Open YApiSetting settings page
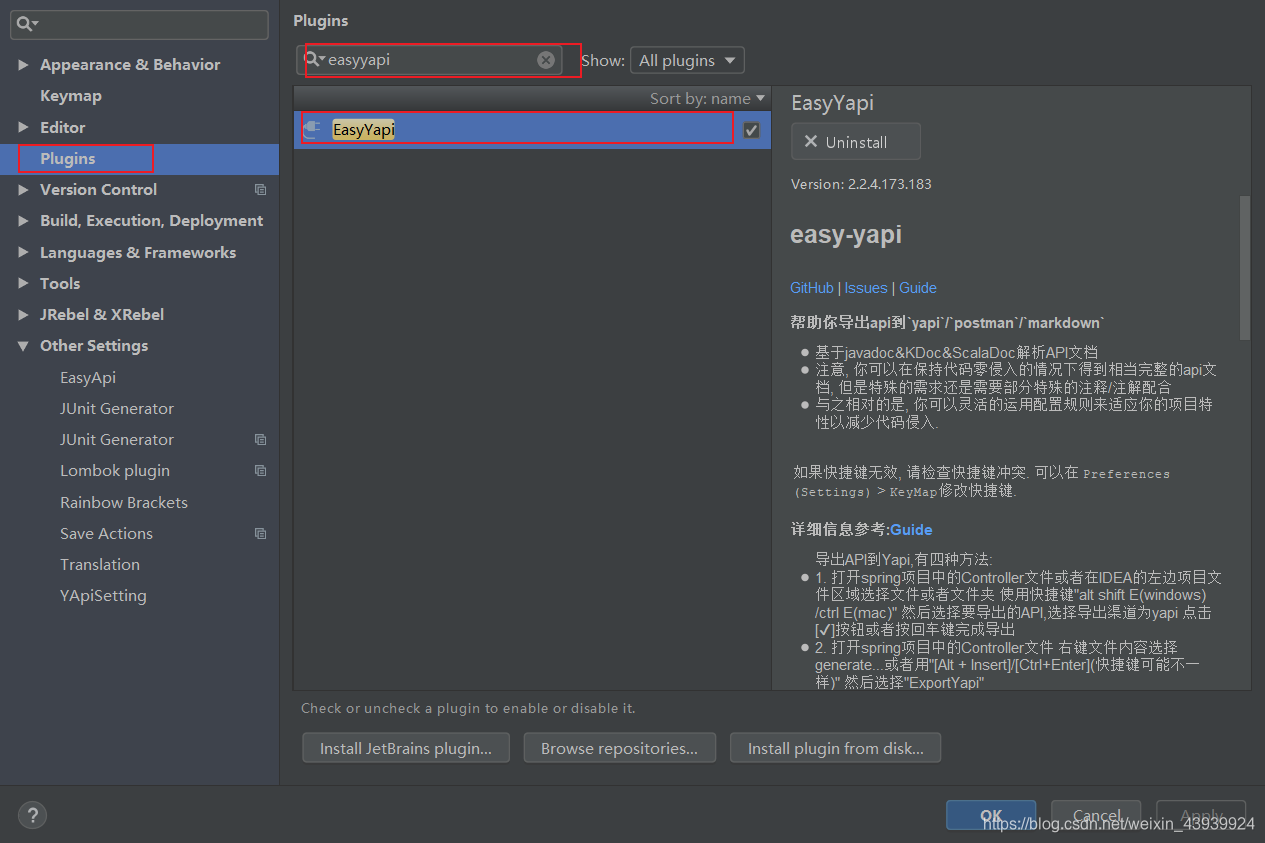Image resolution: width=1265 pixels, height=843 pixels. click(103, 596)
